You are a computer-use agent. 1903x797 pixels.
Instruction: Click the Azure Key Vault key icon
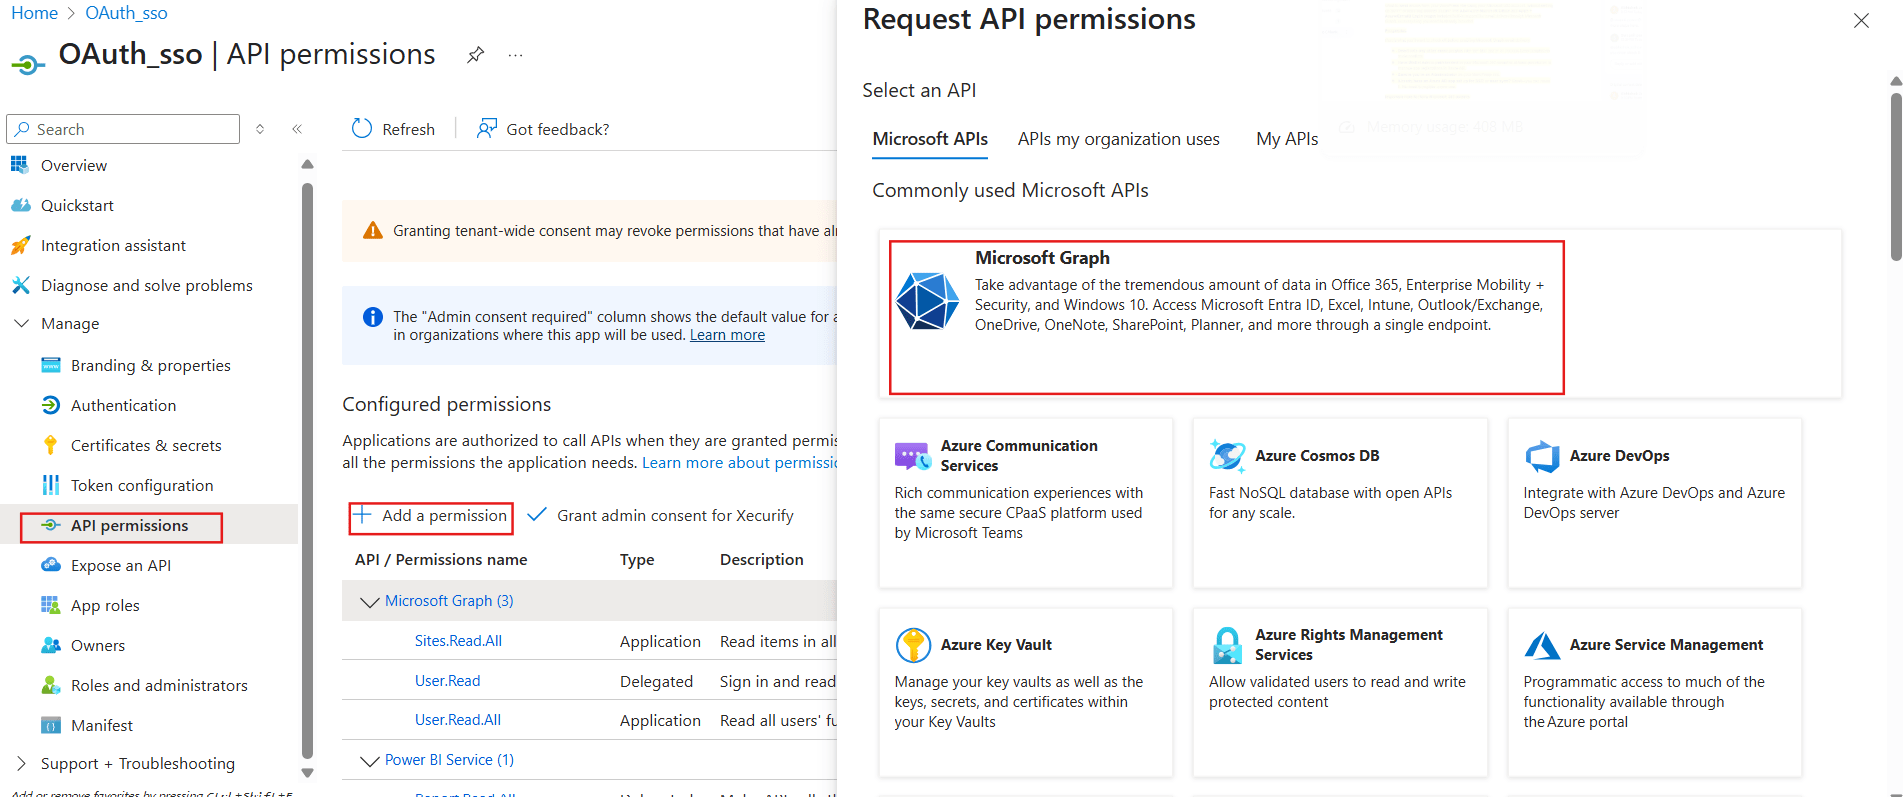tap(912, 645)
